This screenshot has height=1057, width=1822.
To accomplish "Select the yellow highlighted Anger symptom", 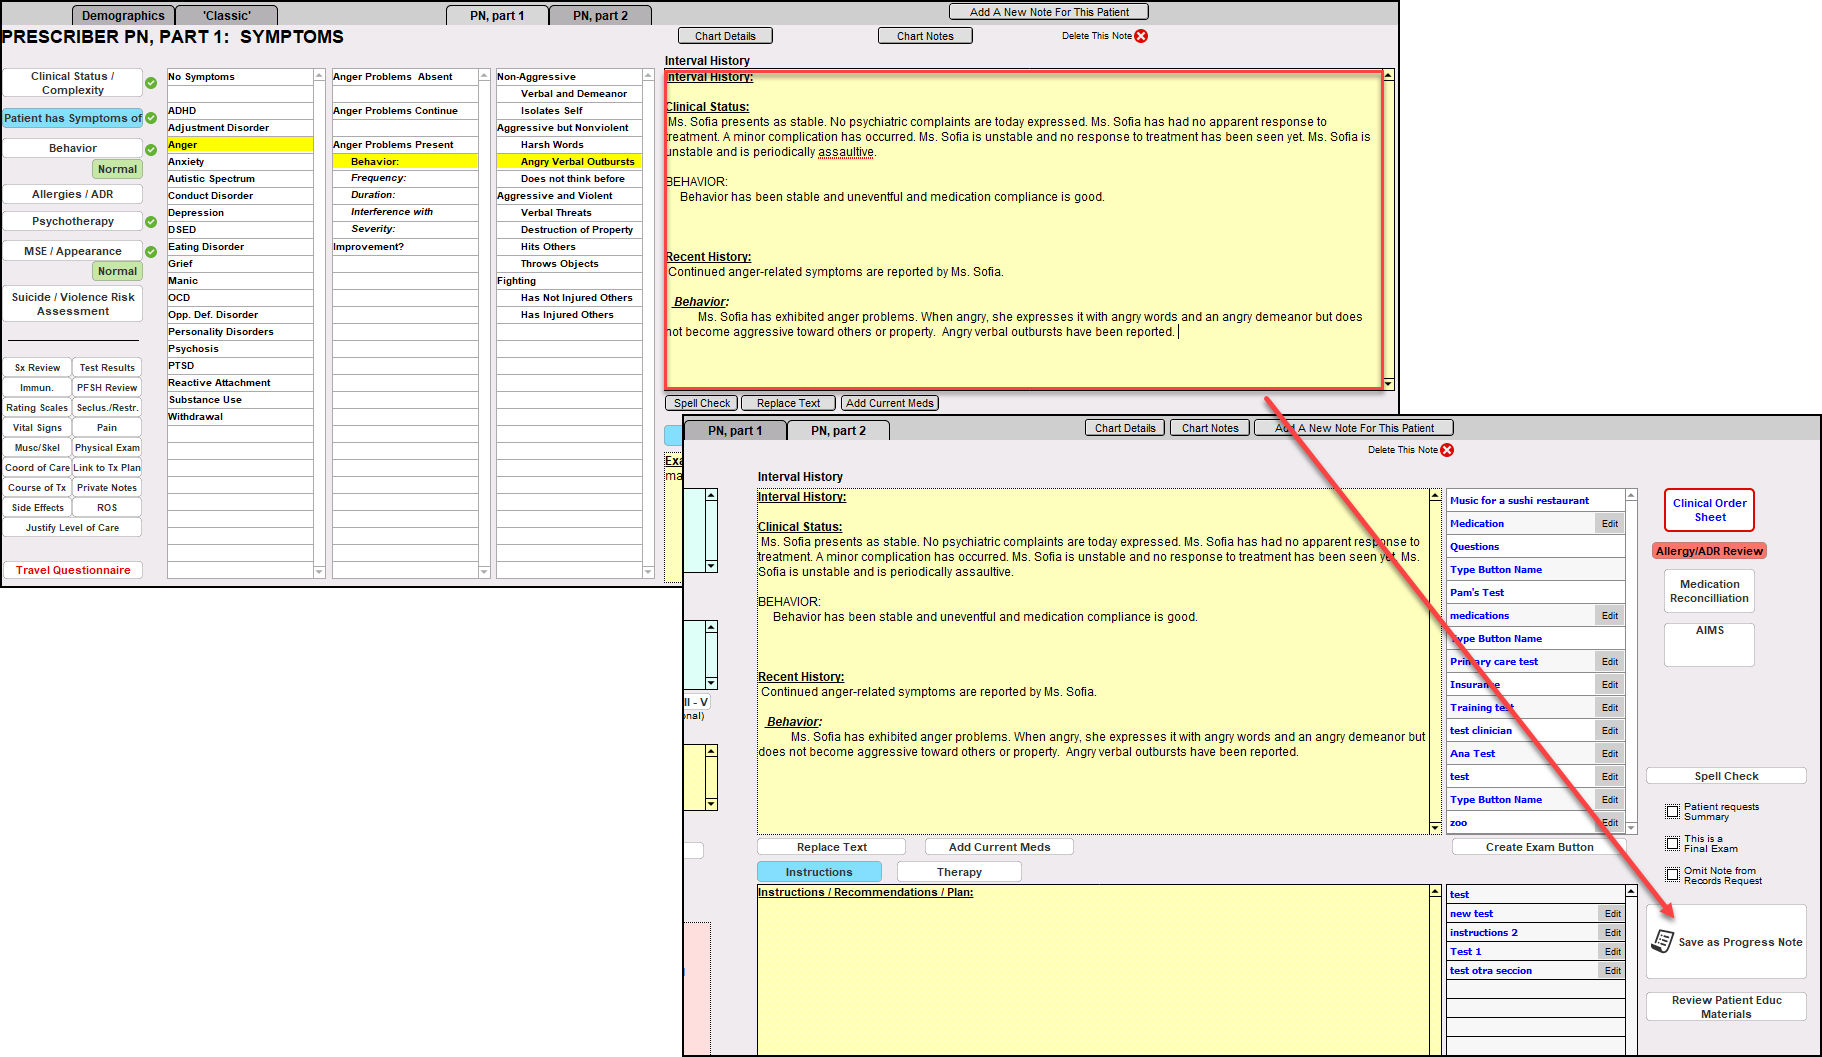I will point(239,145).
